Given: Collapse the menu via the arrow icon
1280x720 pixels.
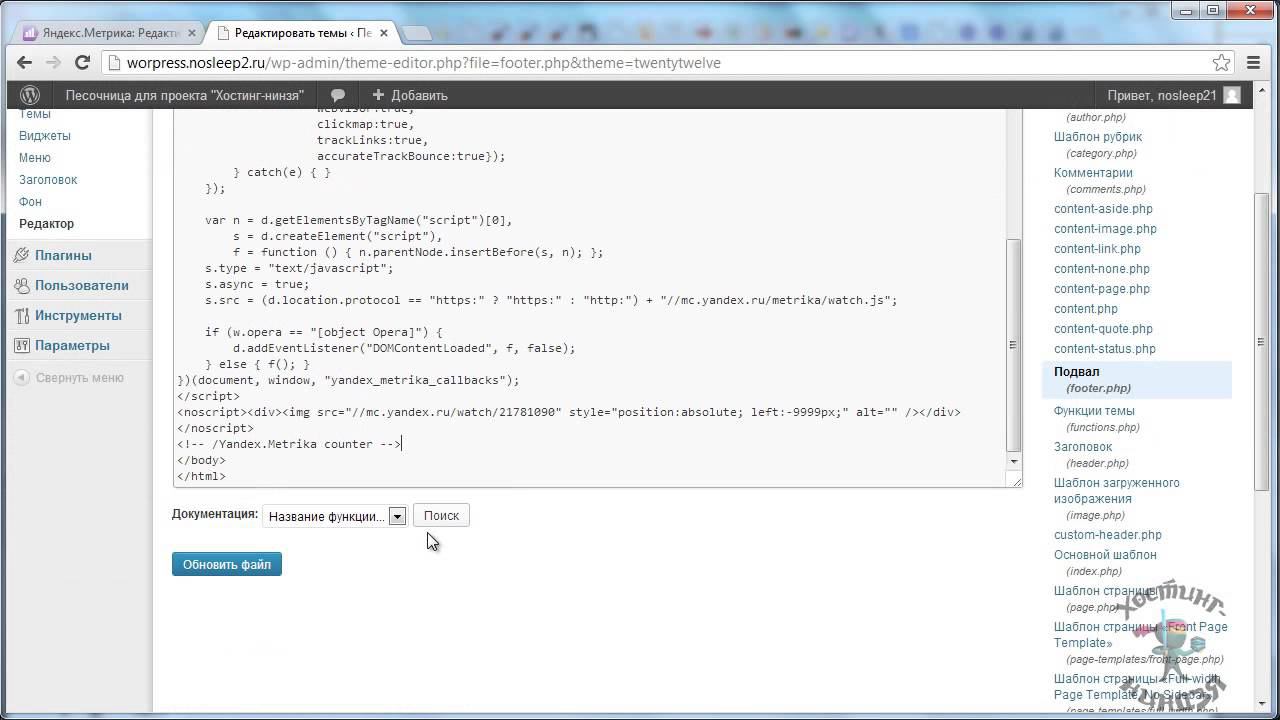Looking at the screenshot, I should pyautogui.click(x=22, y=378).
